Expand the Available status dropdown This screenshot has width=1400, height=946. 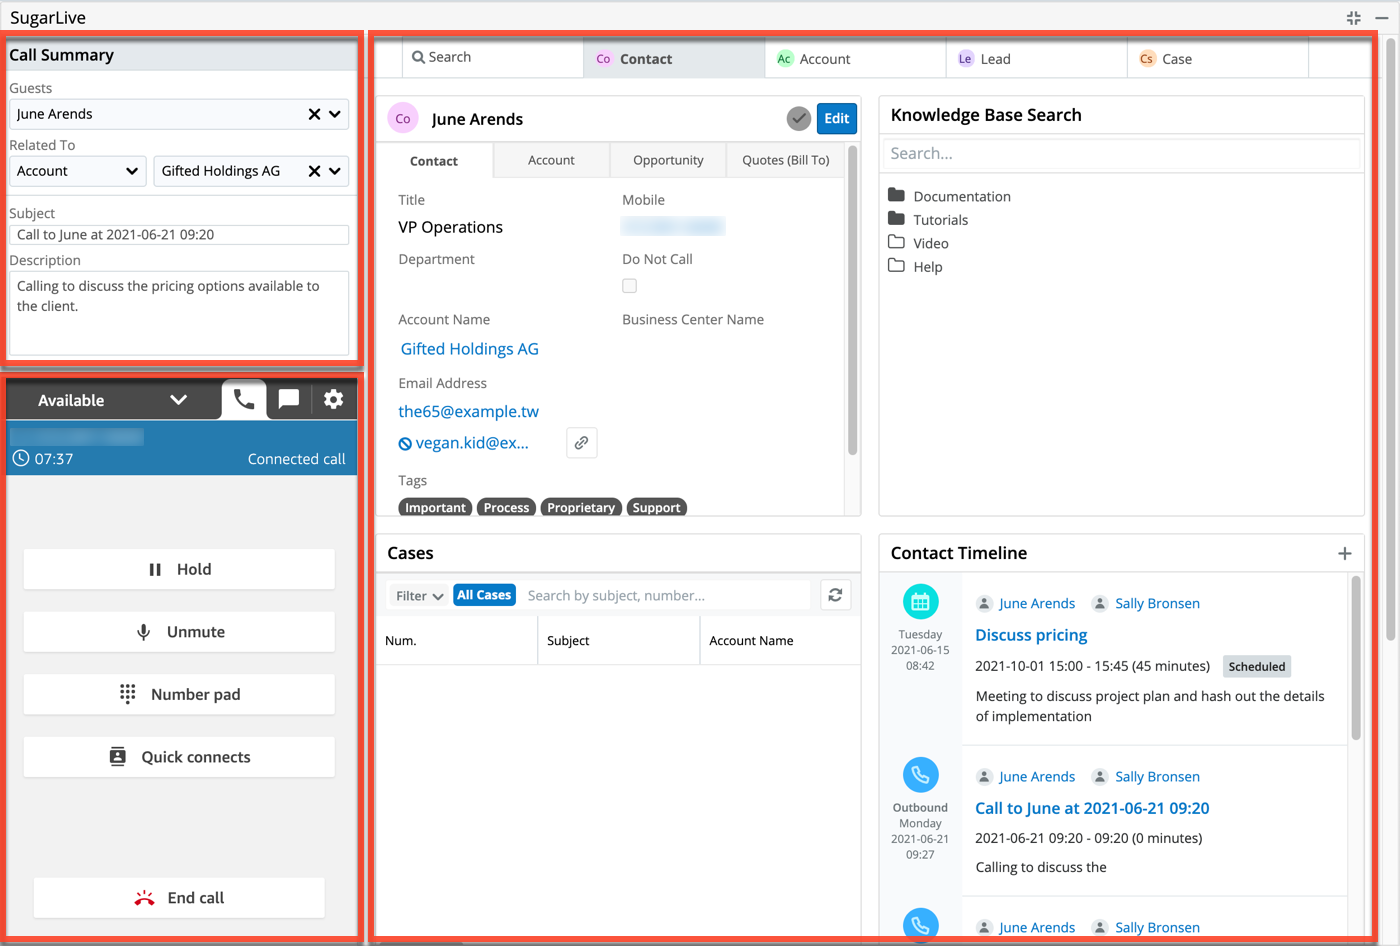[x=178, y=400]
